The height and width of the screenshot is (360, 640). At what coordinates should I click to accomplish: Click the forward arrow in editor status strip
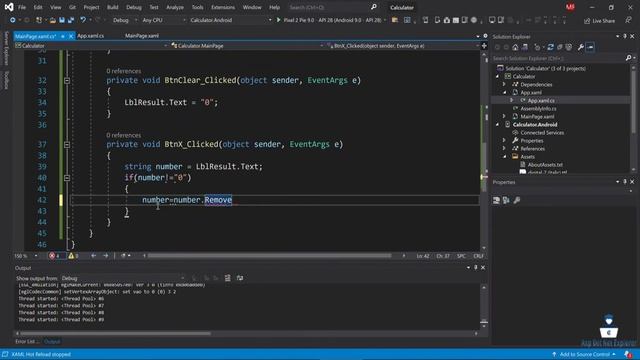106,256
